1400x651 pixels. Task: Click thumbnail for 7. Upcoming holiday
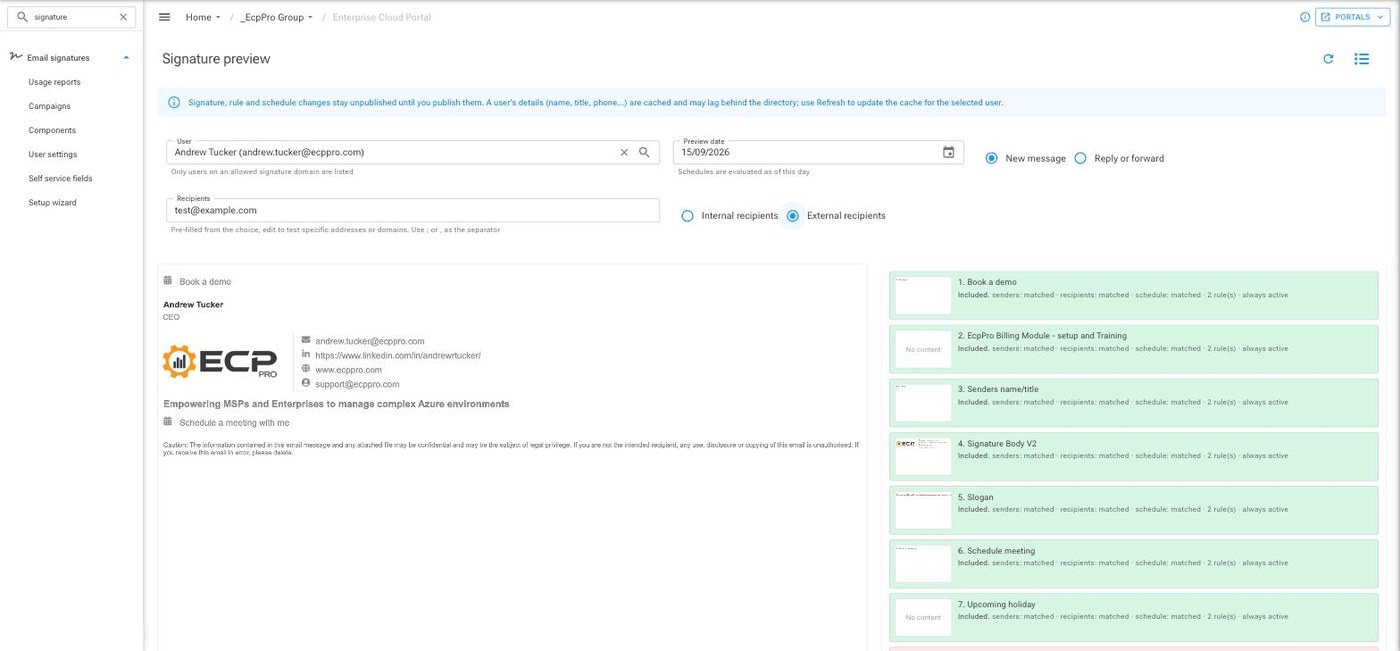pos(923,617)
